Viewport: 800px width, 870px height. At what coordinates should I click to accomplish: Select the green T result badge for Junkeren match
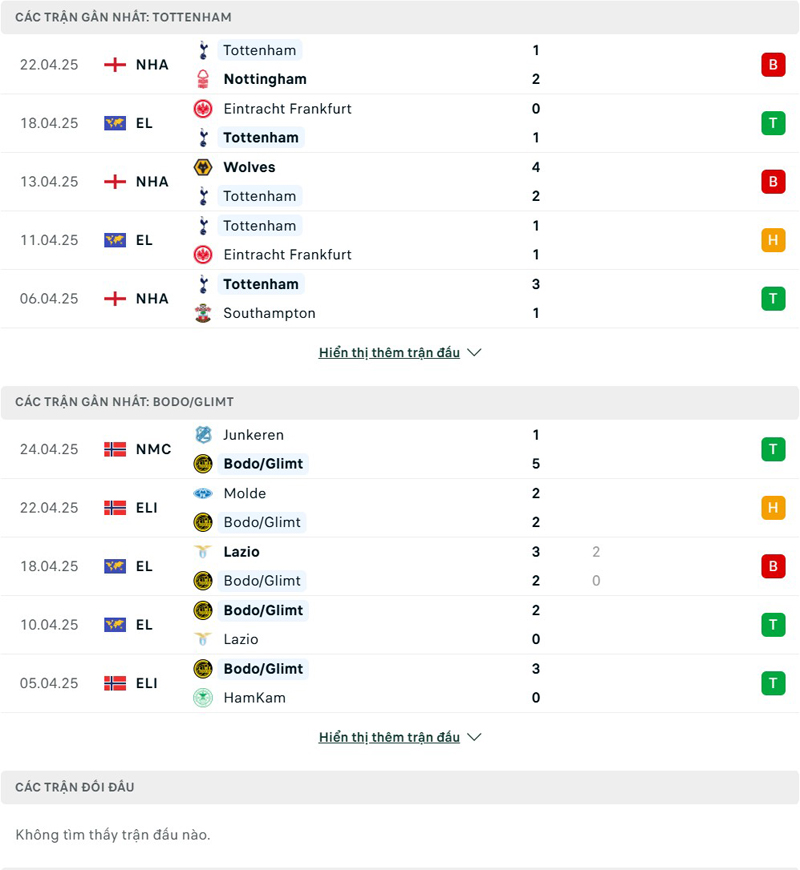pyautogui.click(x=773, y=449)
